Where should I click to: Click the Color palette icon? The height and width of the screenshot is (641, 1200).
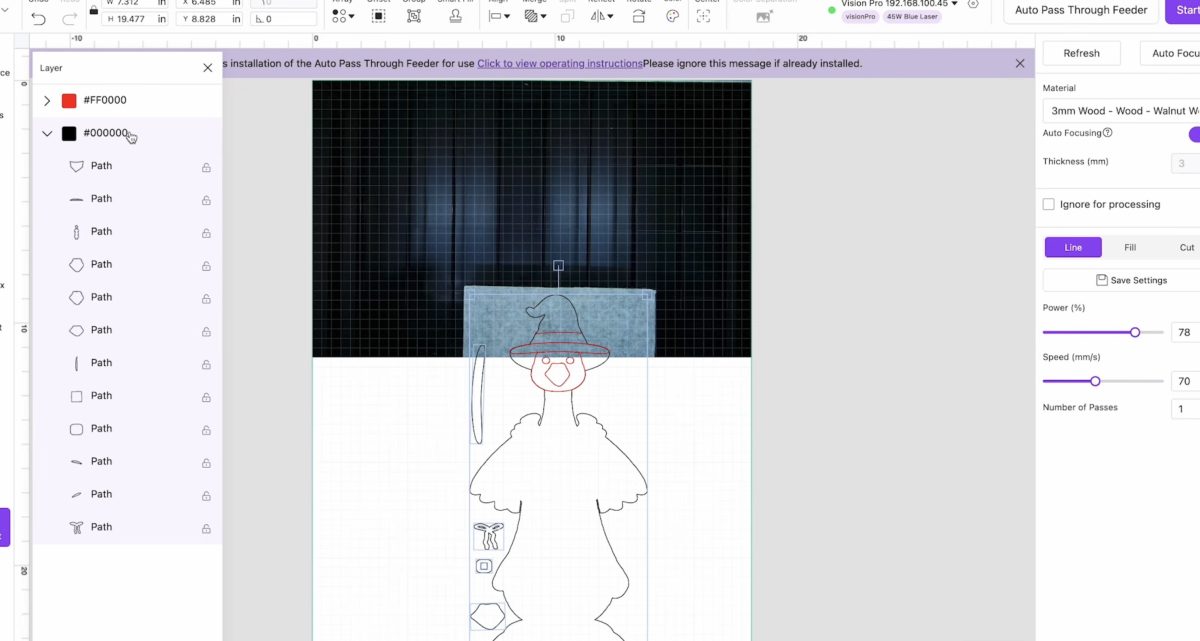pos(672,16)
